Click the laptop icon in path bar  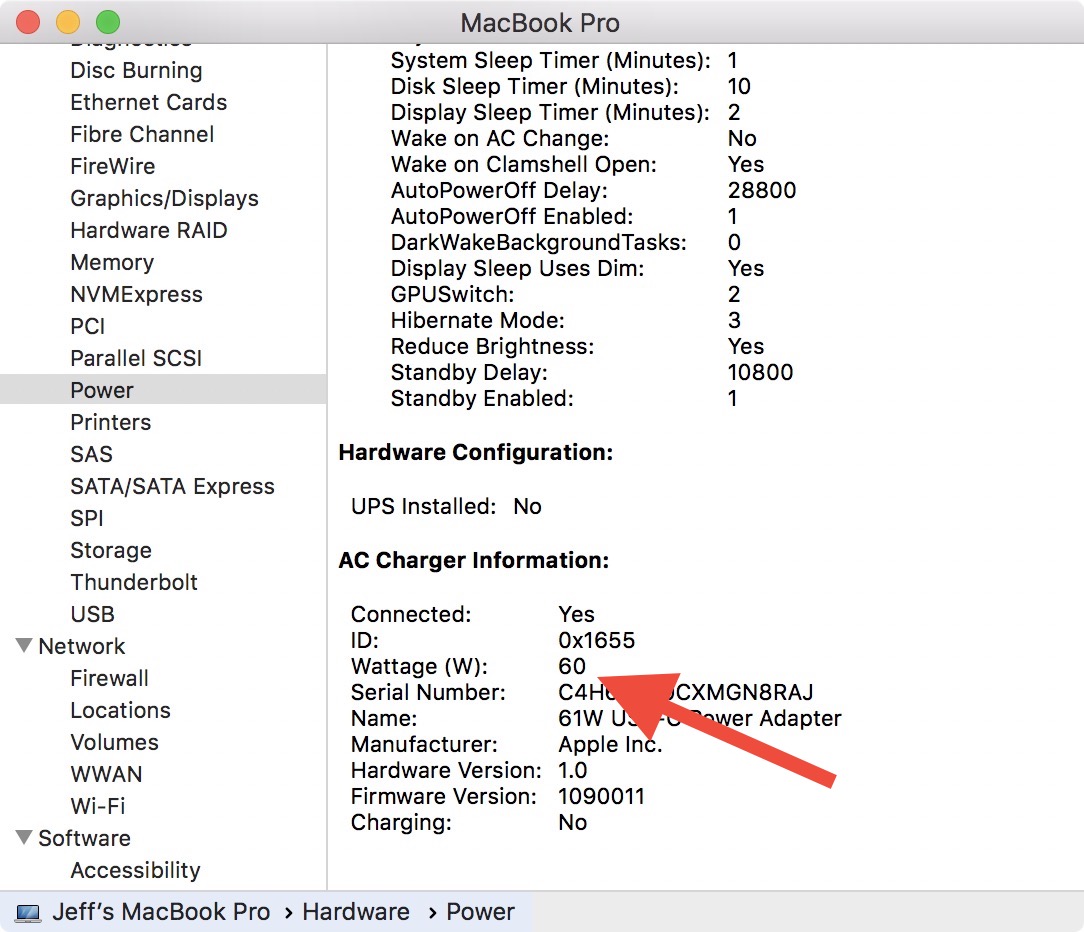pyautogui.click(x=29, y=912)
